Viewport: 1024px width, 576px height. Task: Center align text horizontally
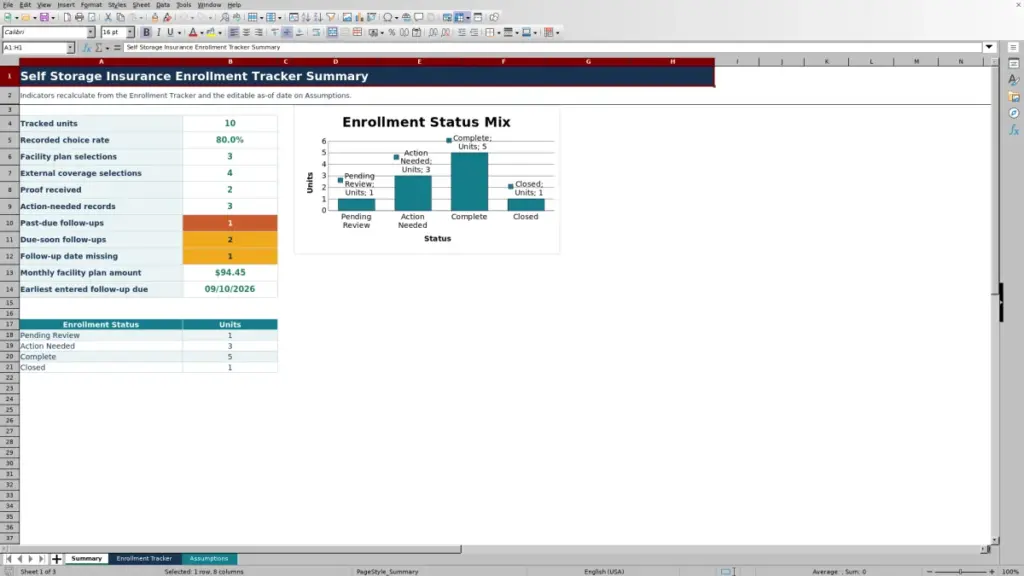pos(246,33)
